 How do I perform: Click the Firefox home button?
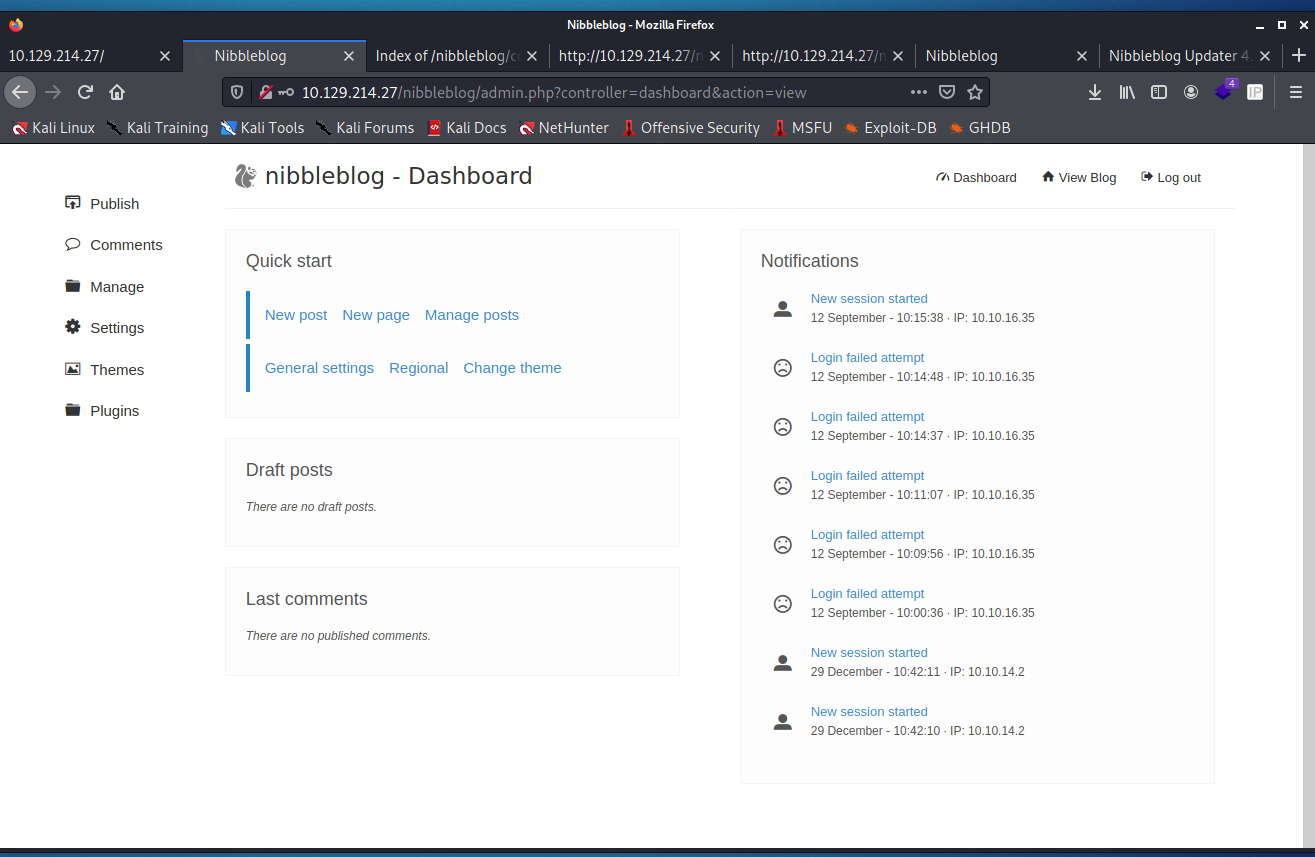tap(117, 92)
